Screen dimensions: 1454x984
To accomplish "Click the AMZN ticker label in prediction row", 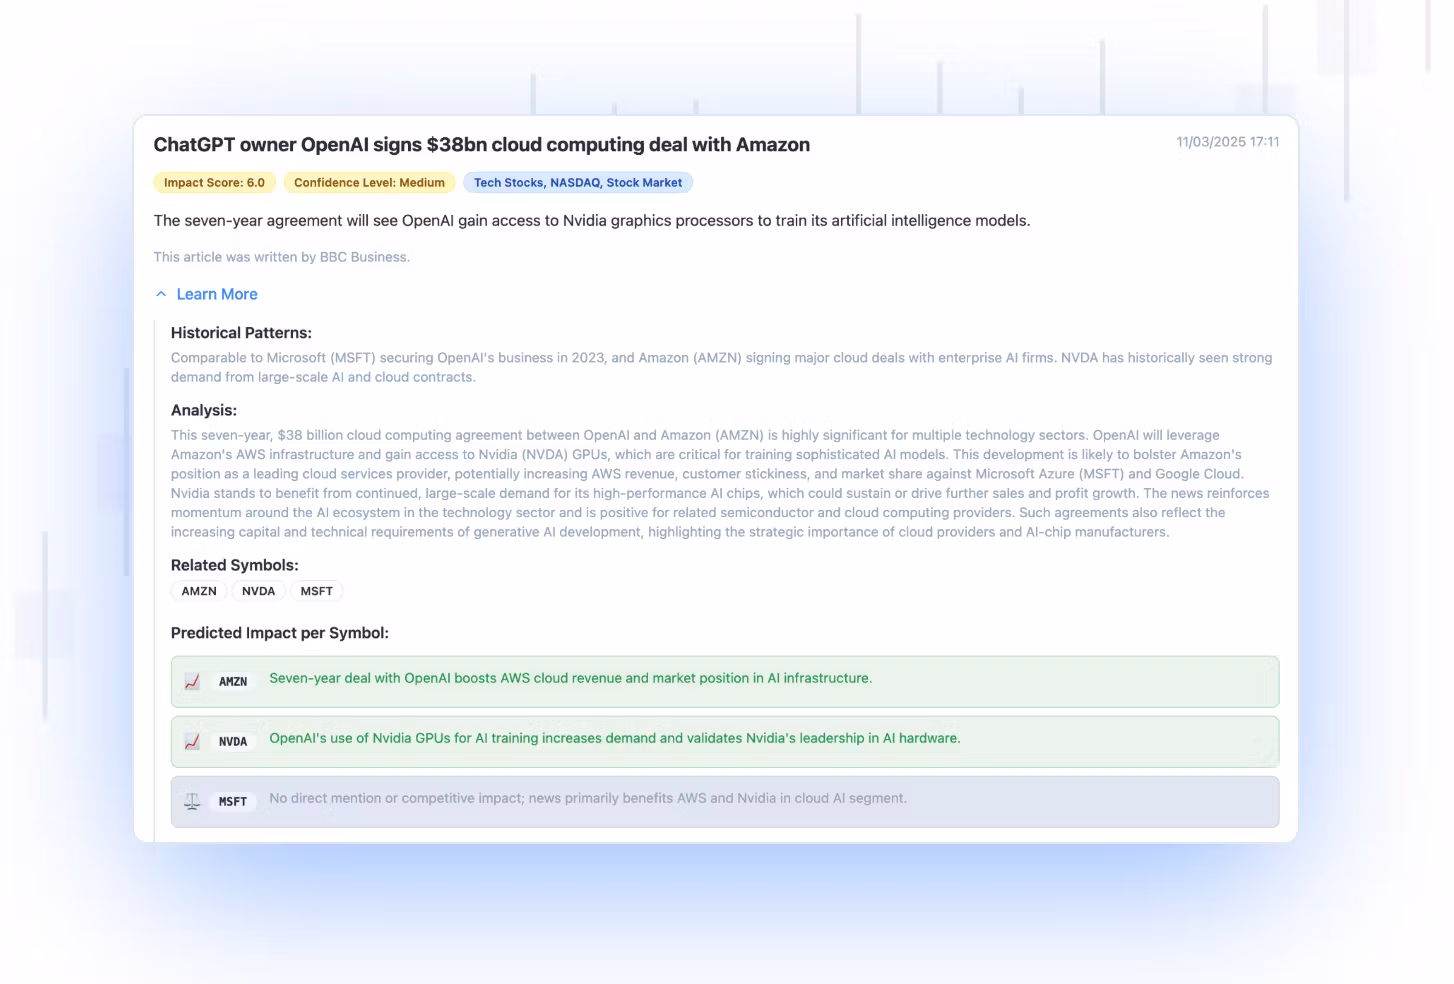I will [x=233, y=682].
